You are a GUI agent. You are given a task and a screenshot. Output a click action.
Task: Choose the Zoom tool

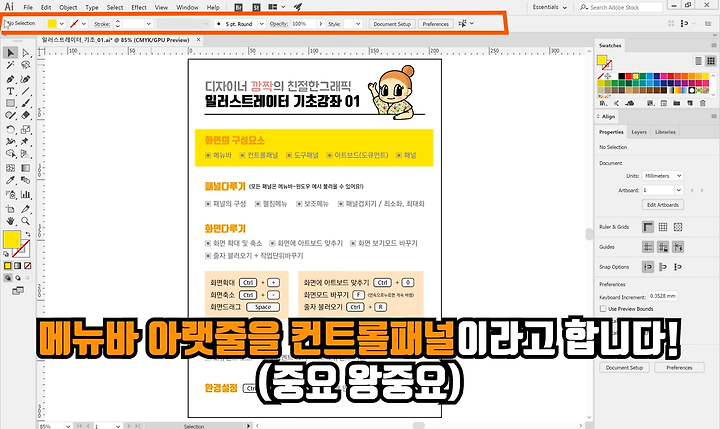[x=26, y=221]
